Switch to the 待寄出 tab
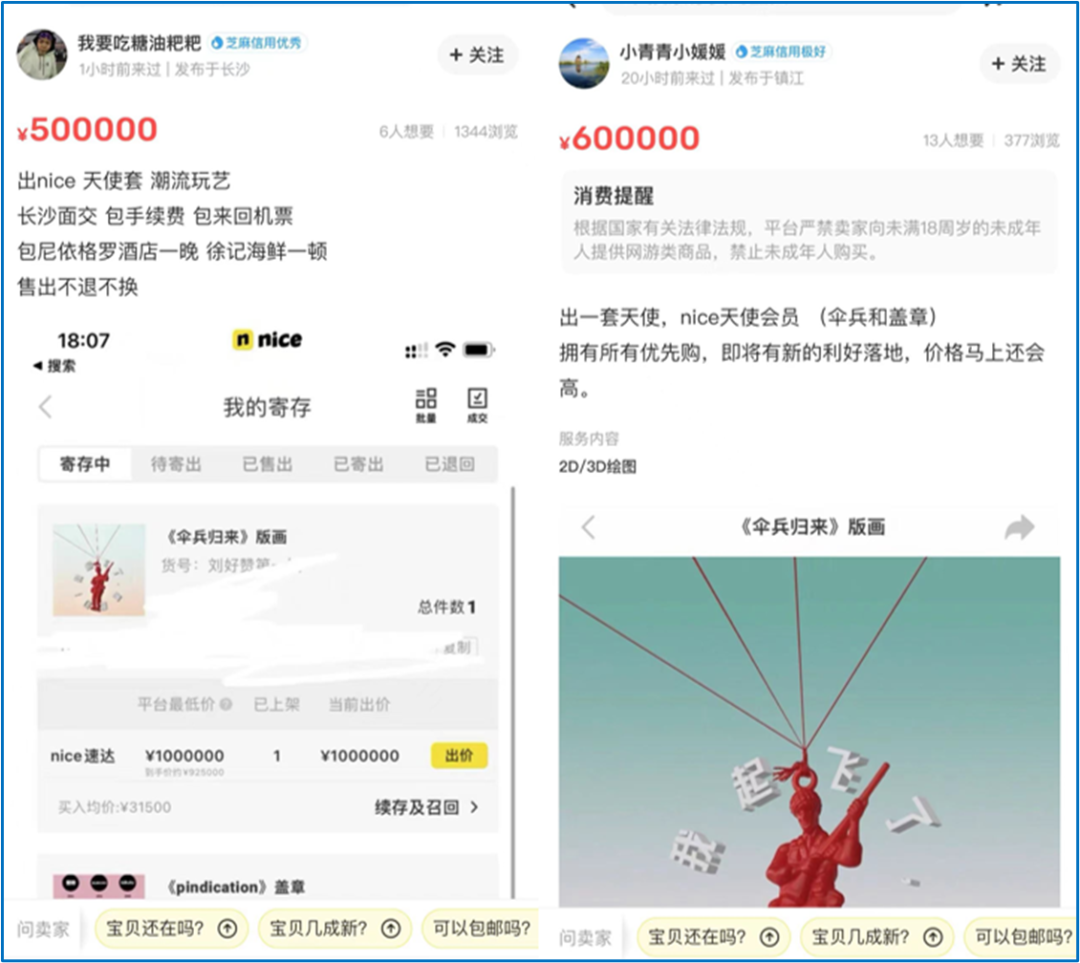The width and height of the screenshot is (1080, 963). pos(177,464)
